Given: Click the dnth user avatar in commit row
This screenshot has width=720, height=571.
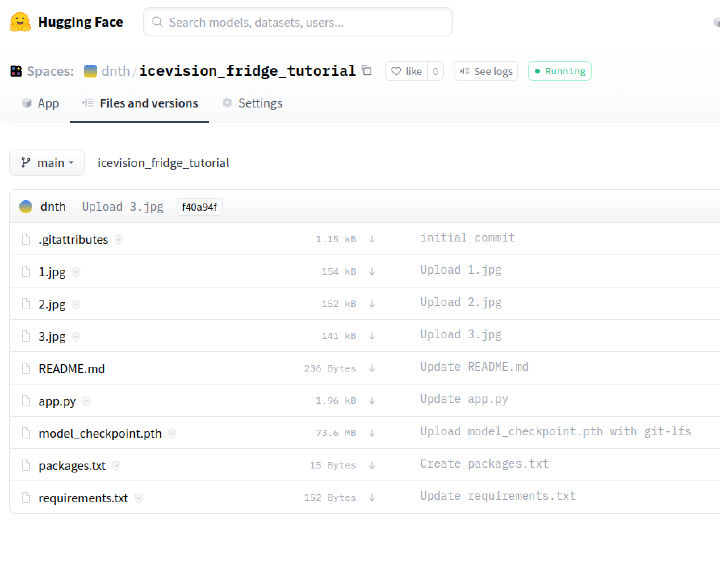Looking at the screenshot, I should [x=26, y=207].
